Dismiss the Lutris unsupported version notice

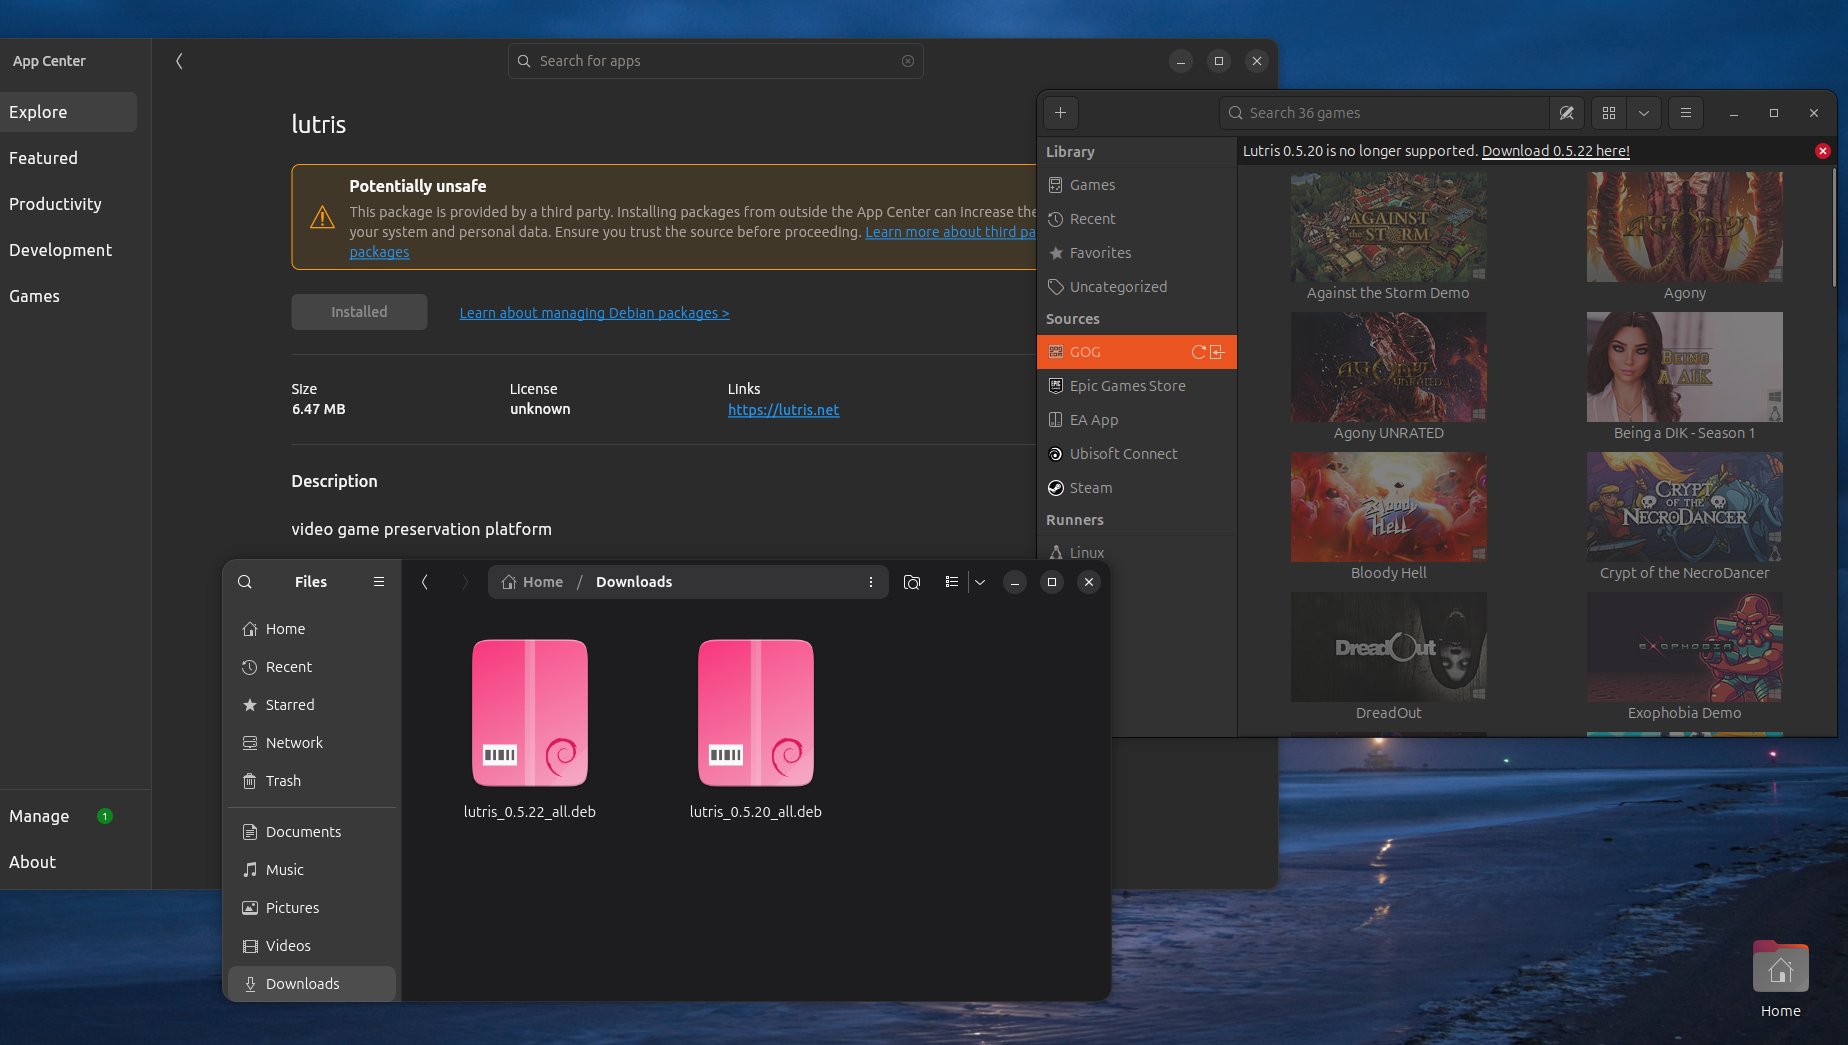pyautogui.click(x=1823, y=151)
